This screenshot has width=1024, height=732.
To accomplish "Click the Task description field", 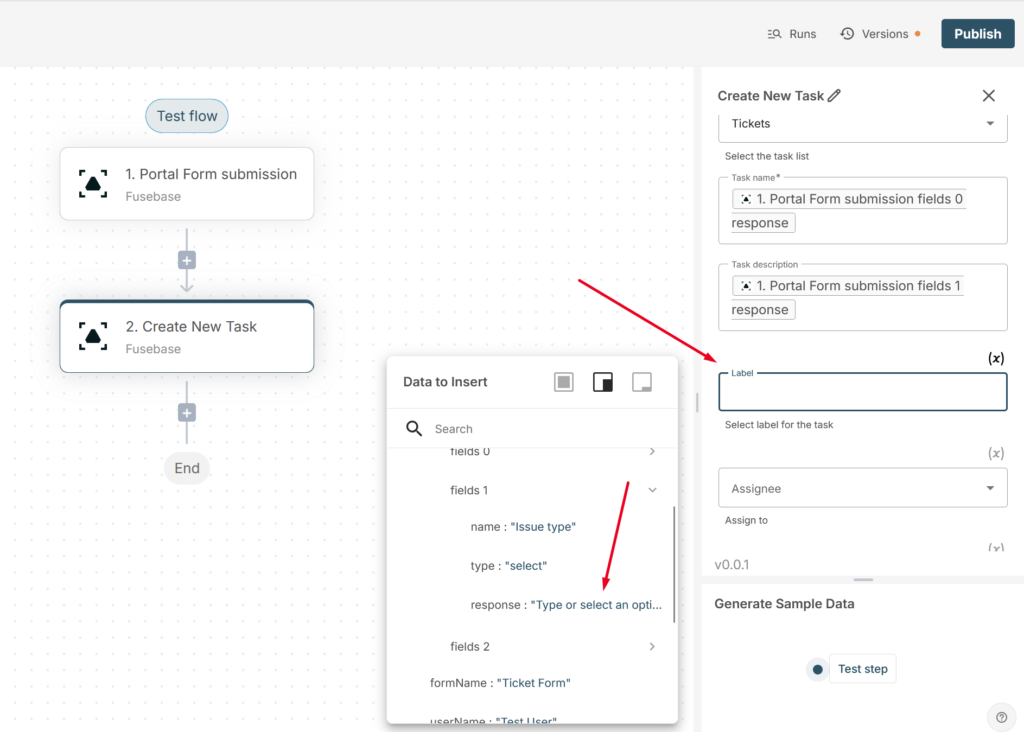I will [x=863, y=297].
